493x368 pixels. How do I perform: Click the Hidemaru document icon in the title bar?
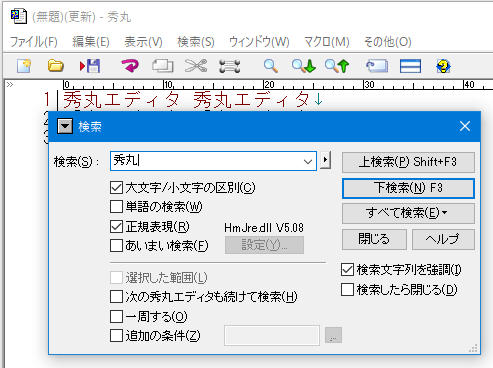pyautogui.click(x=18, y=16)
